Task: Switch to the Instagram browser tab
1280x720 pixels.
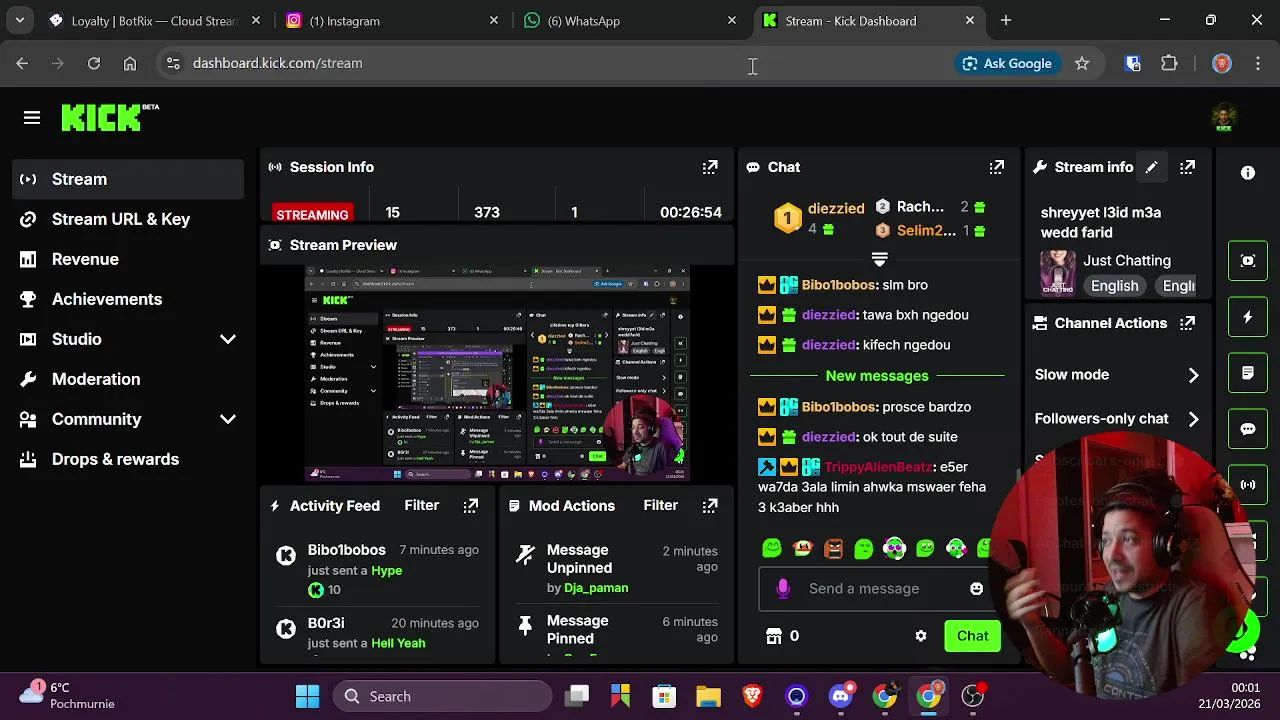Action: (392, 20)
